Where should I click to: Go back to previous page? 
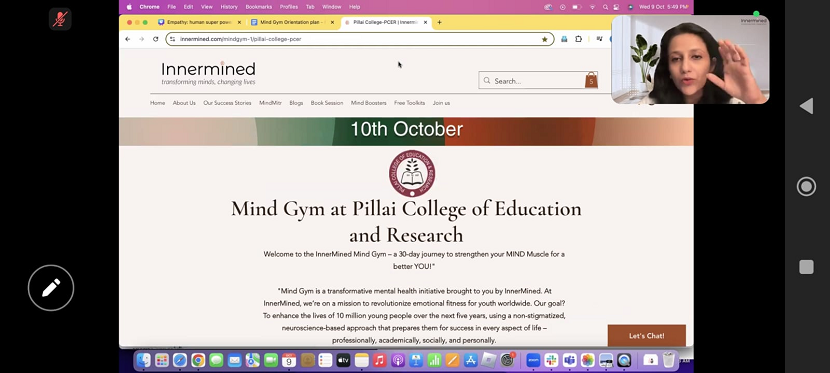pos(128,39)
